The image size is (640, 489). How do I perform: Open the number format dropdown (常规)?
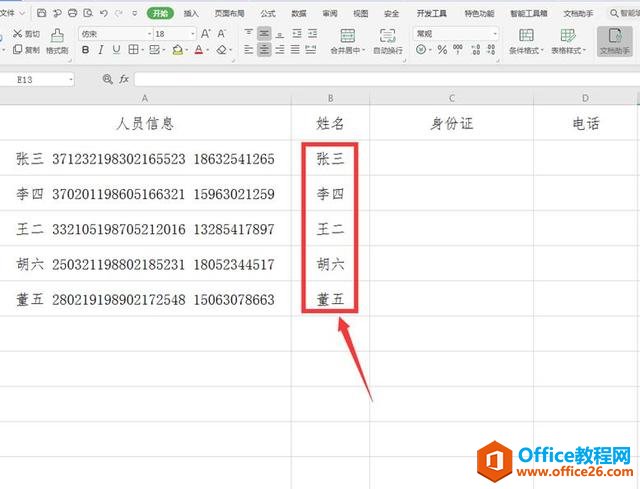coord(495,33)
